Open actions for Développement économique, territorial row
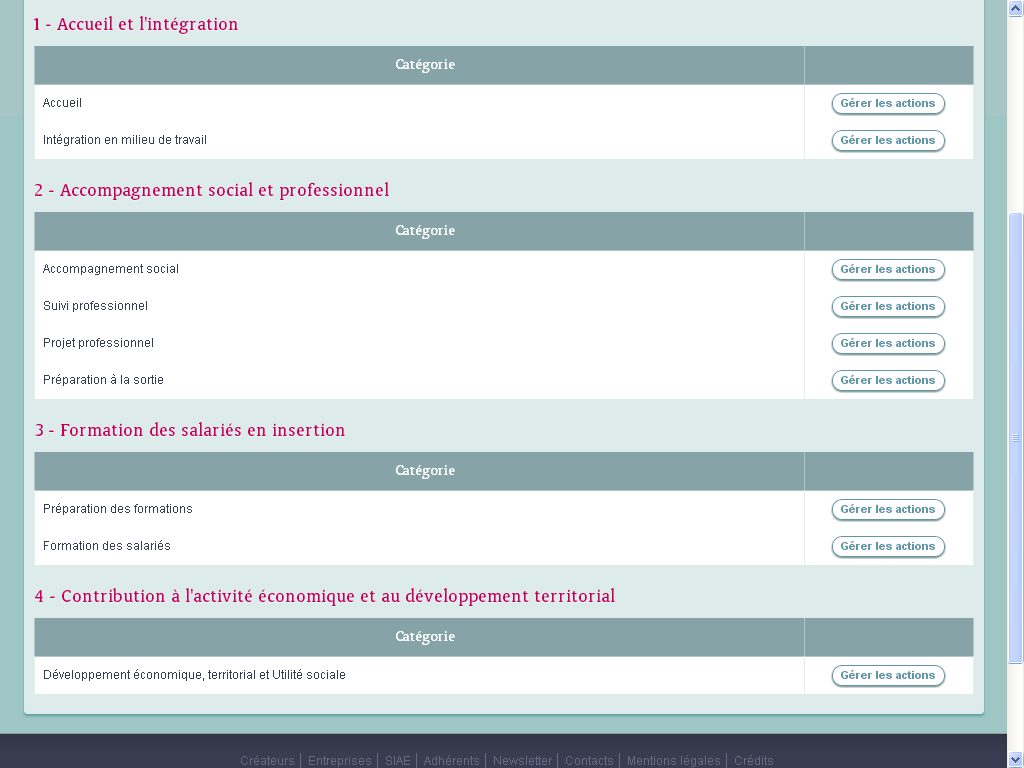 pyautogui.click(x=888, y=675)
